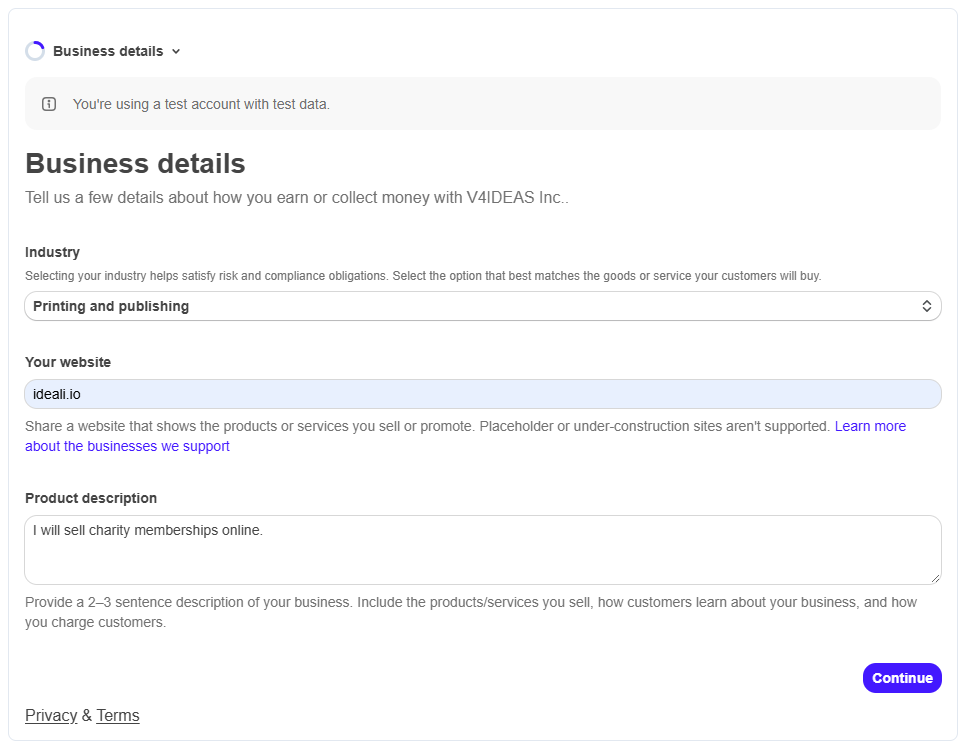
Task: Click the 'Tell us a few details' subtitle
Action: click(x=296, y=197)
